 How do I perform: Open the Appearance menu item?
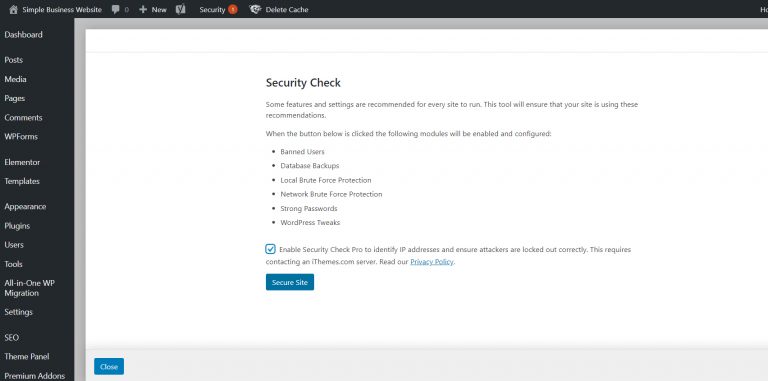click(25, 207)
